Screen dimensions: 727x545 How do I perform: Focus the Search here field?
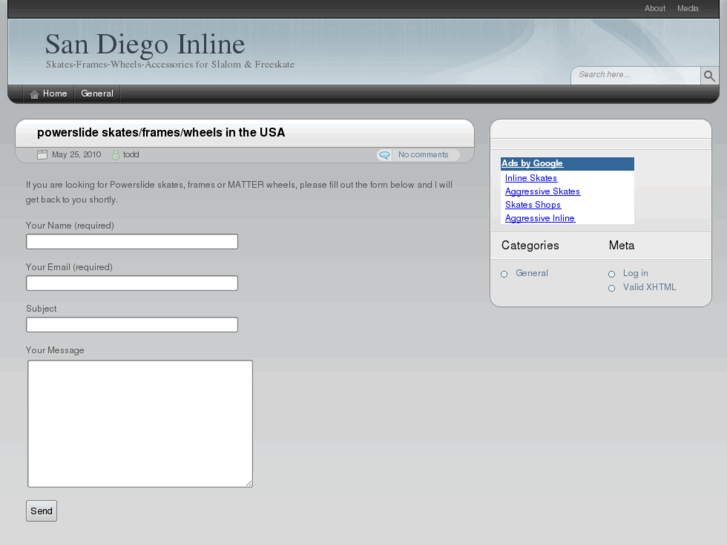tap(635, 75)
